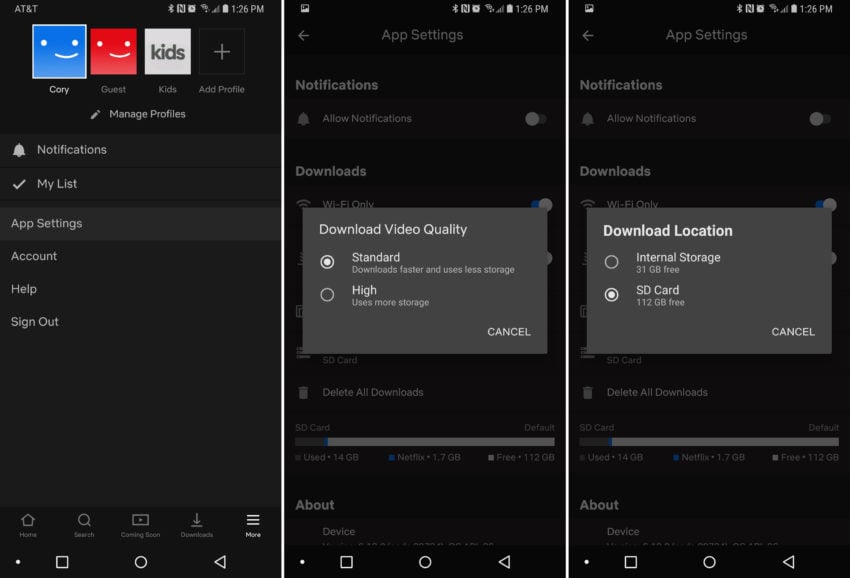Choose SD Card download location
Viewport: 850px width, 578px height.
tap(709, 295)
